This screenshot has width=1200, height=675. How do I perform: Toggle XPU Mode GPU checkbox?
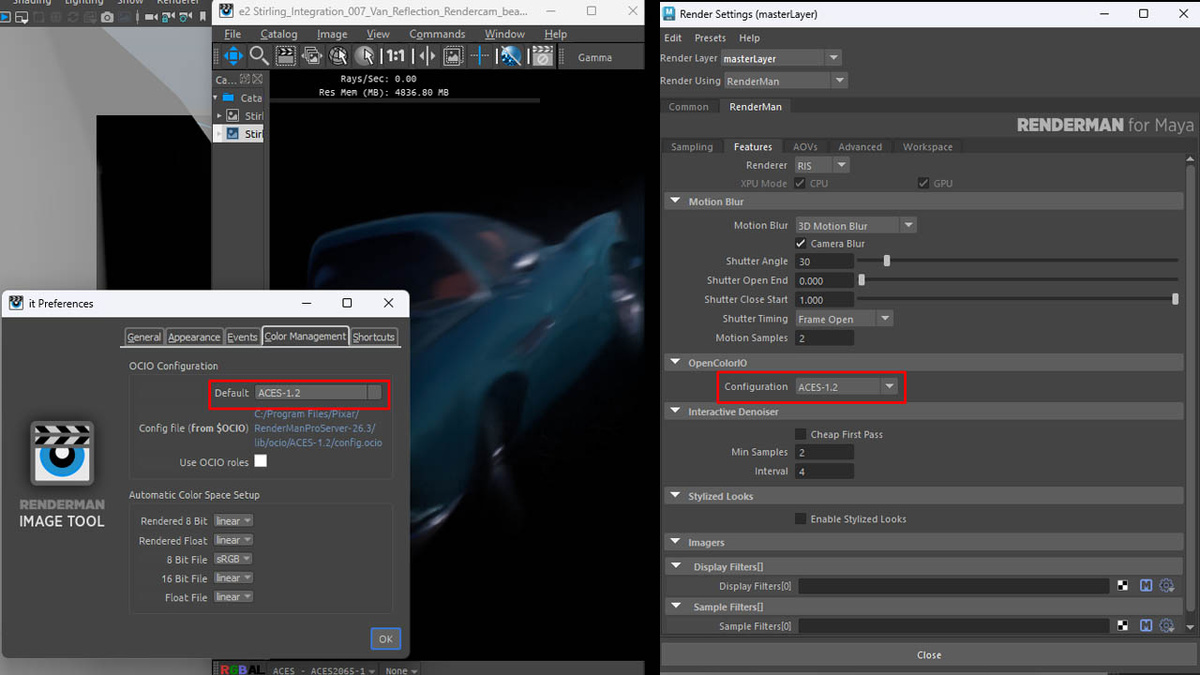click(x=925, y=183)
